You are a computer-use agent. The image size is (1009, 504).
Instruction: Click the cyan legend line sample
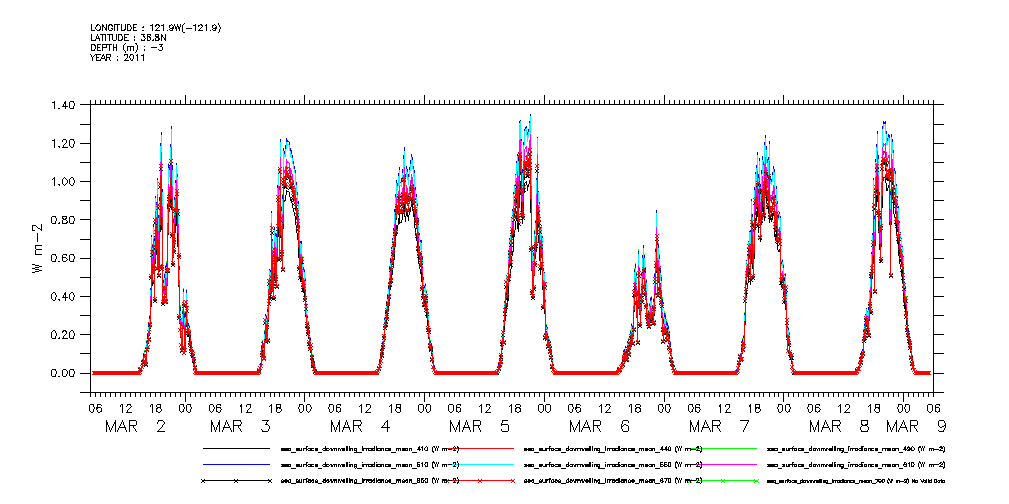[x=479, y=464]
